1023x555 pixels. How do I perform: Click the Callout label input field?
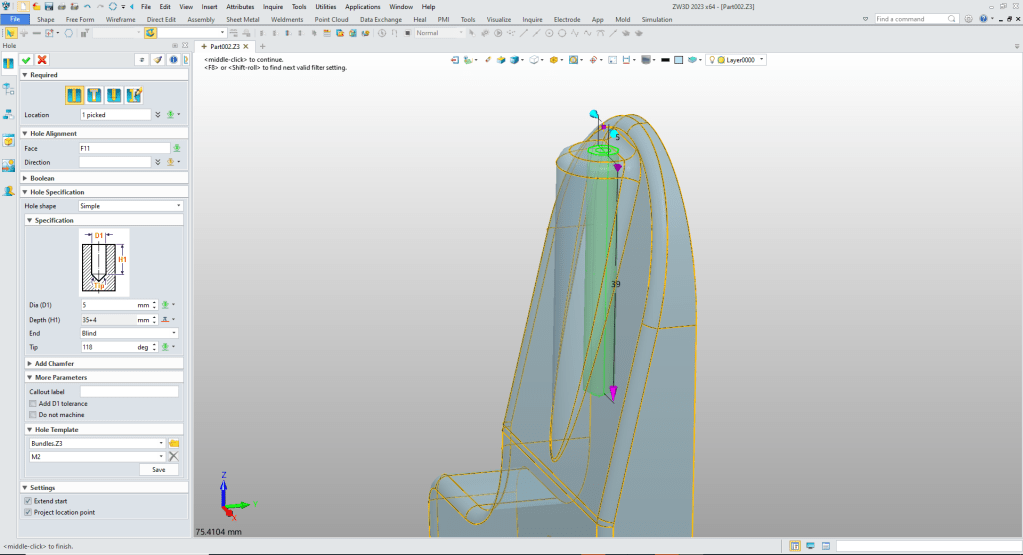(129, 392)
